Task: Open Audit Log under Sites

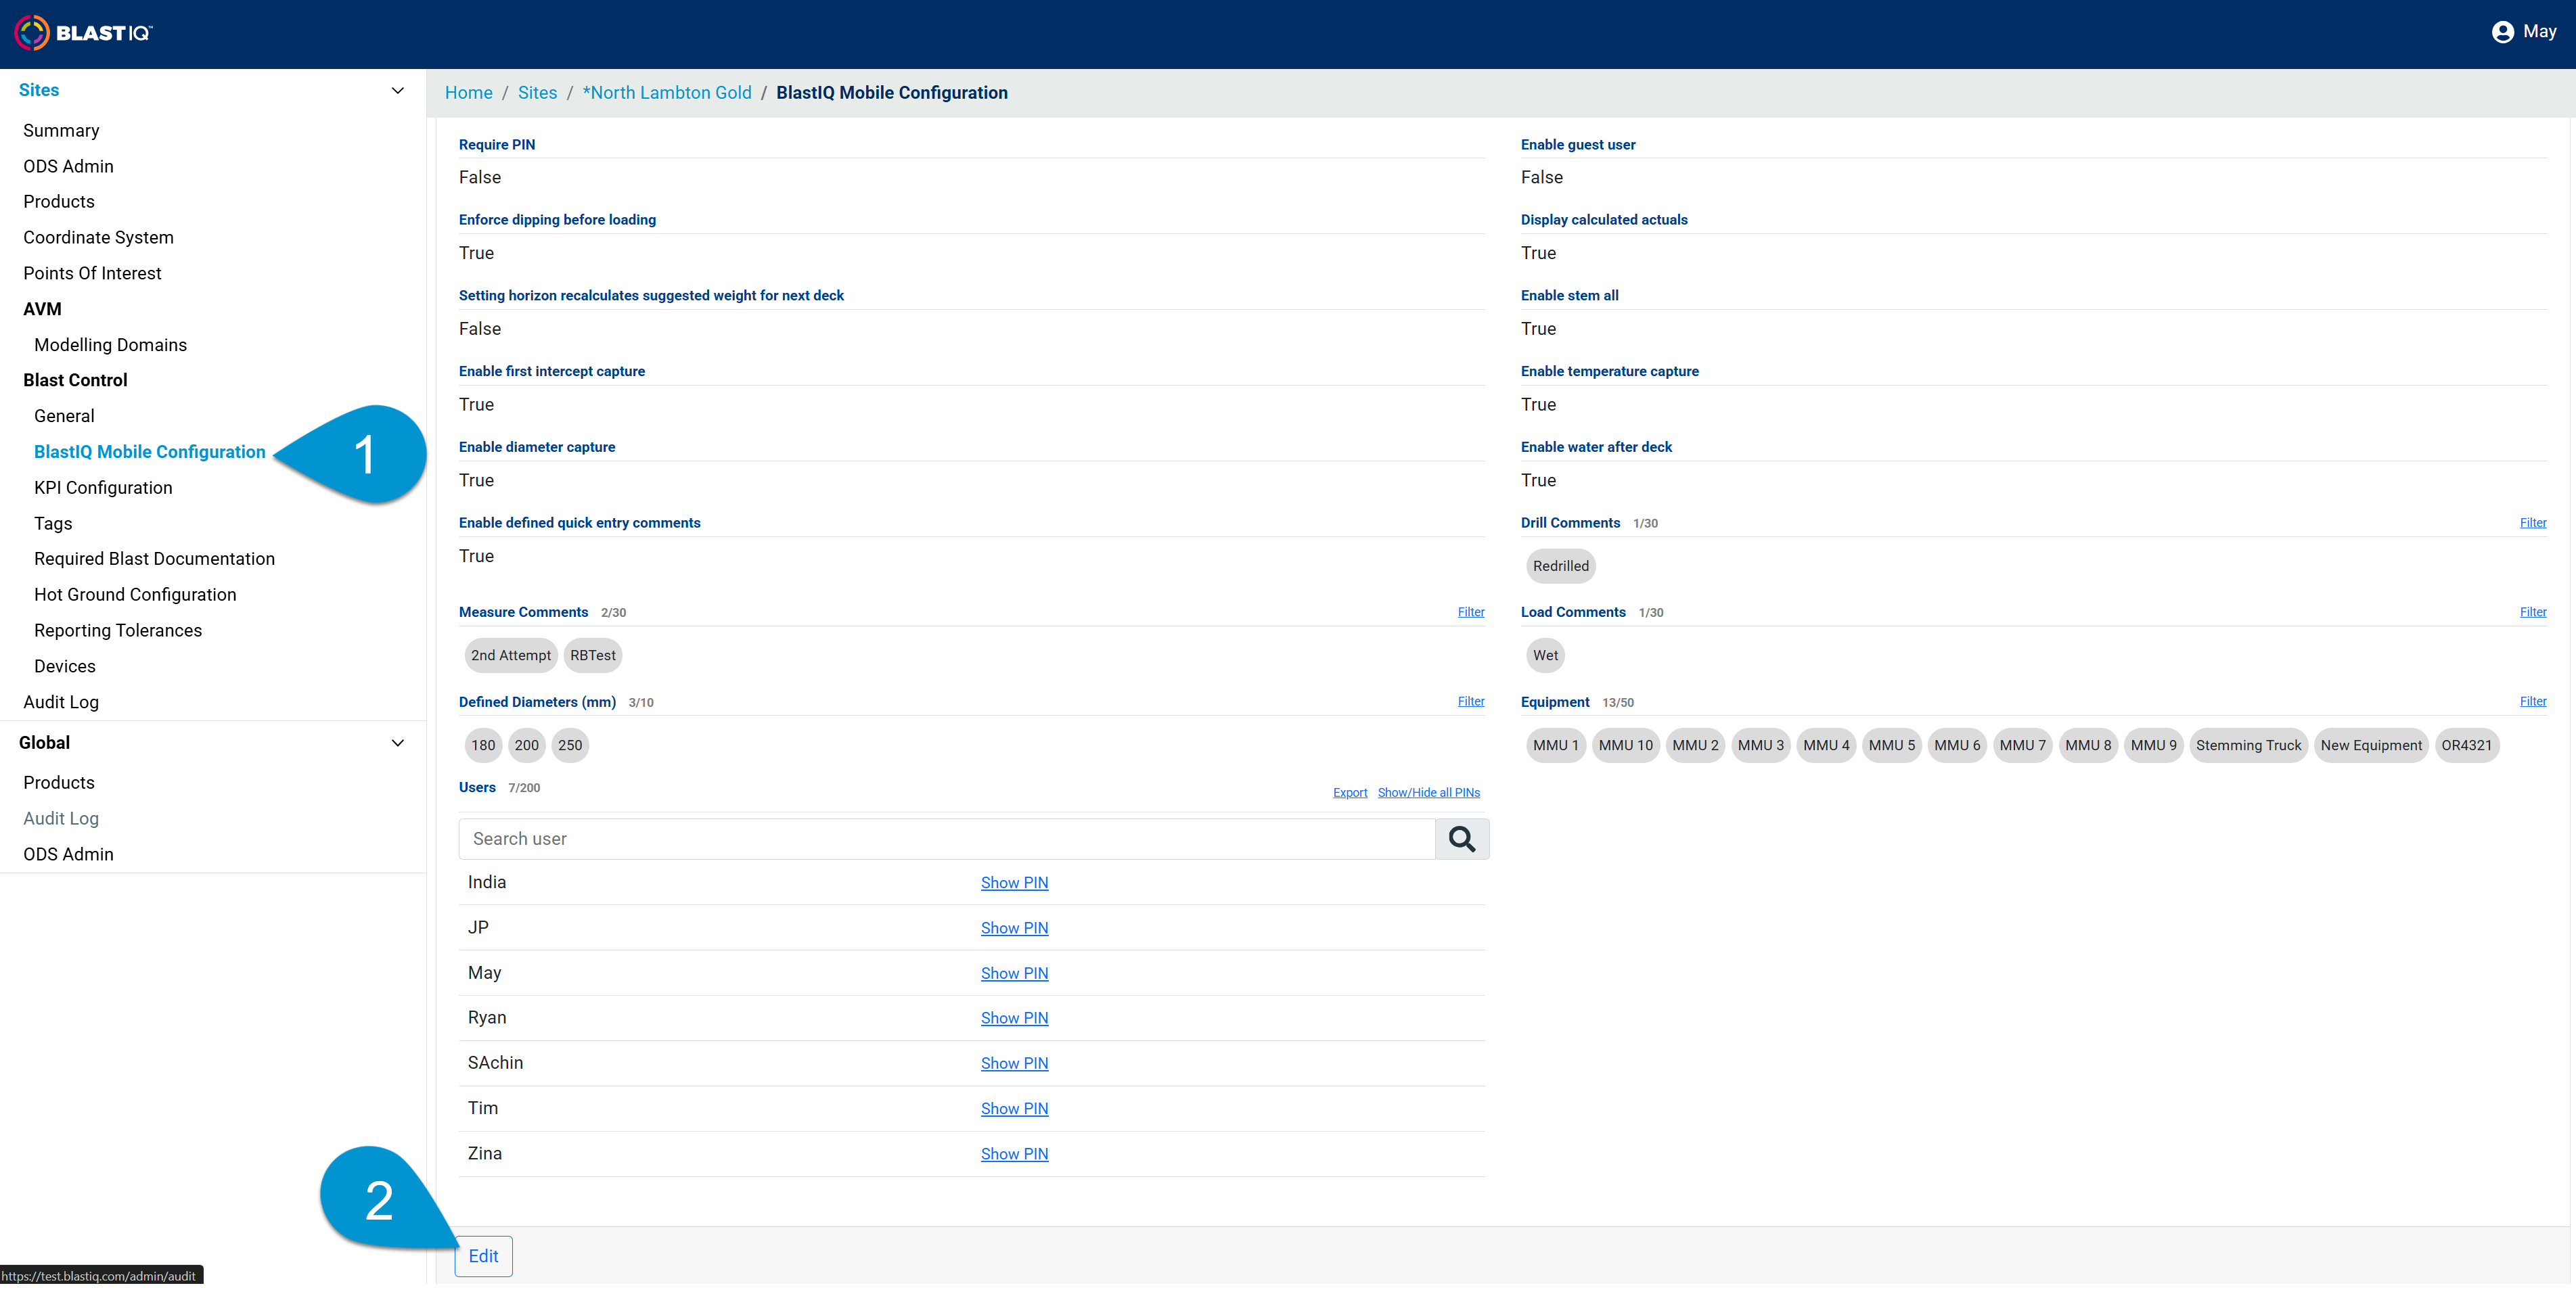Action: click(61, 702)
